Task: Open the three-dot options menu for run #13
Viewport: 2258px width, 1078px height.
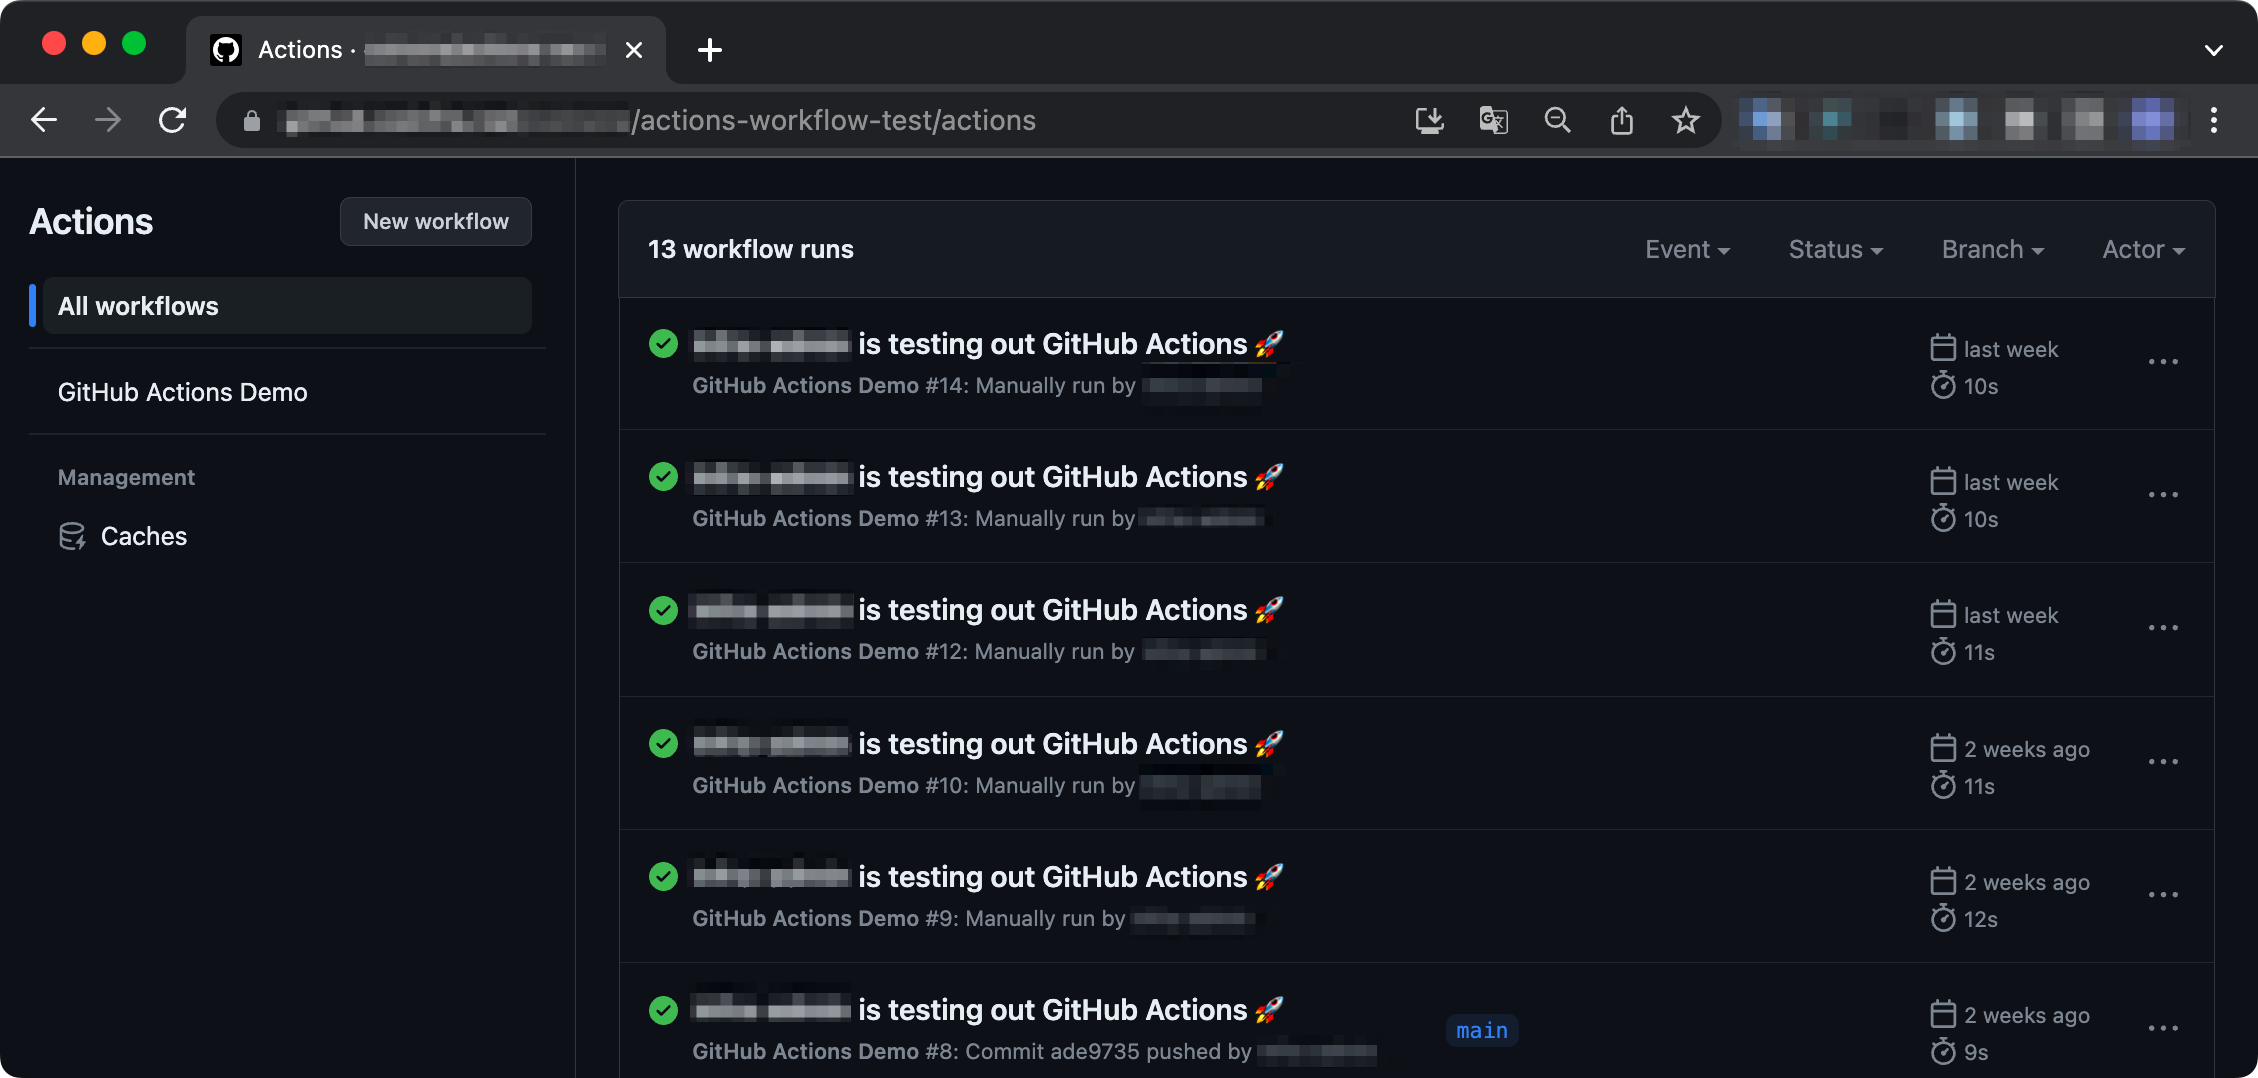Action: click(2163, 495)
